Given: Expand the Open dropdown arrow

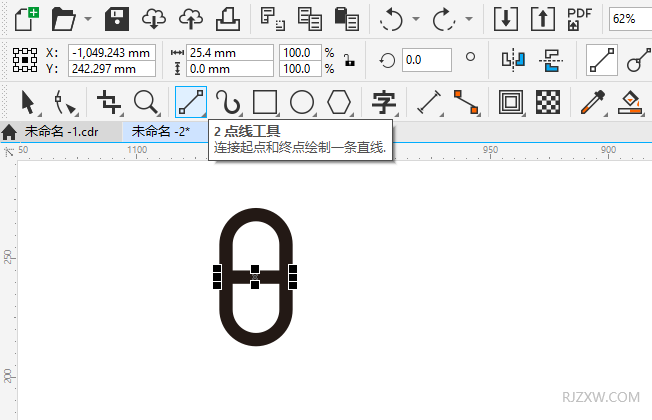Looking at the screenshot, I should pos(88,19).
